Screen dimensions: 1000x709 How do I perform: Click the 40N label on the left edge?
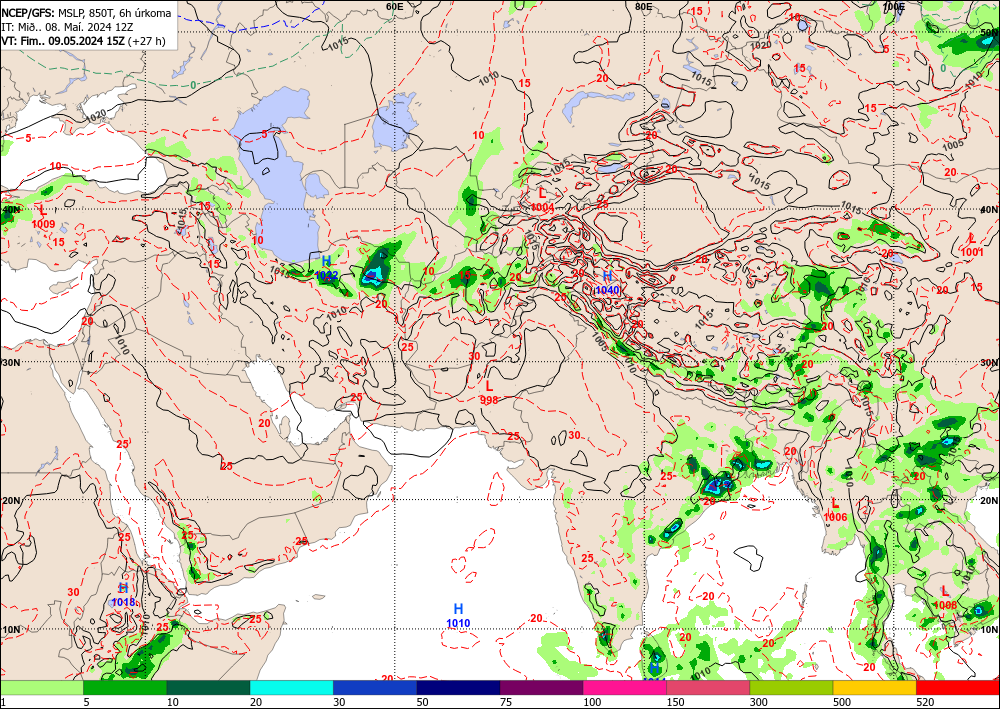click(11, 208)
